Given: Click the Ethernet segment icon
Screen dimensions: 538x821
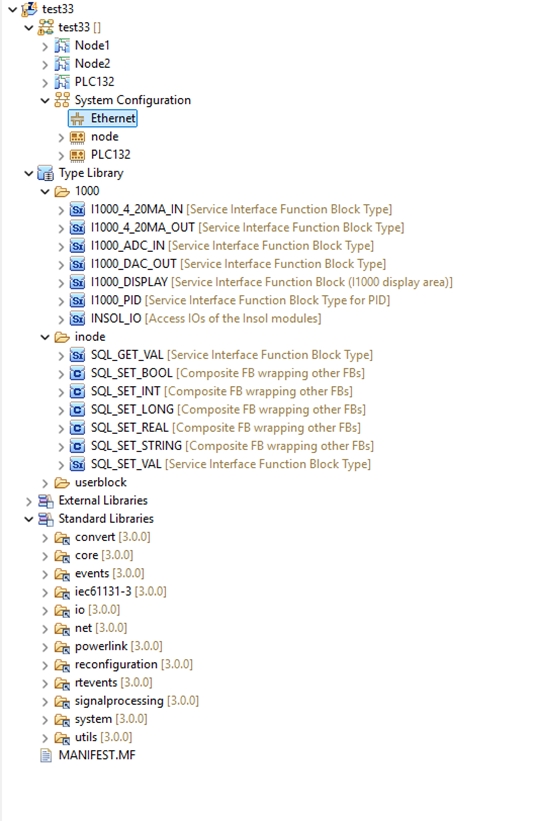Looking at the screenshot, I should click(x=77, y=119).
